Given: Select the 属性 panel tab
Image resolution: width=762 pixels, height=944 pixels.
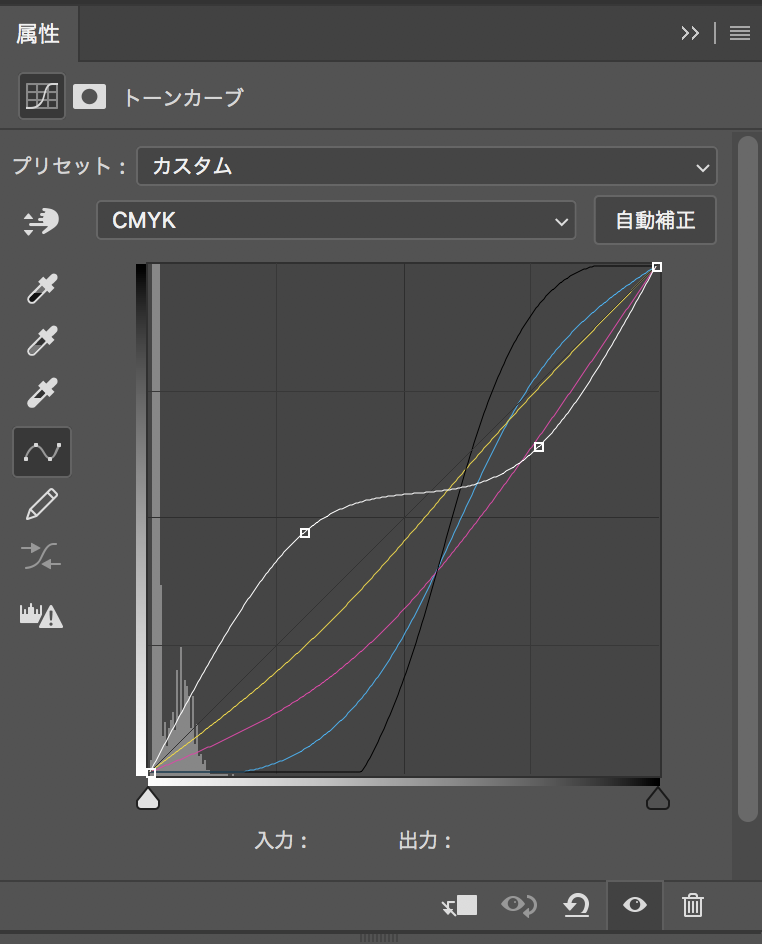Looking at the screenshot, I should point(38,34).
